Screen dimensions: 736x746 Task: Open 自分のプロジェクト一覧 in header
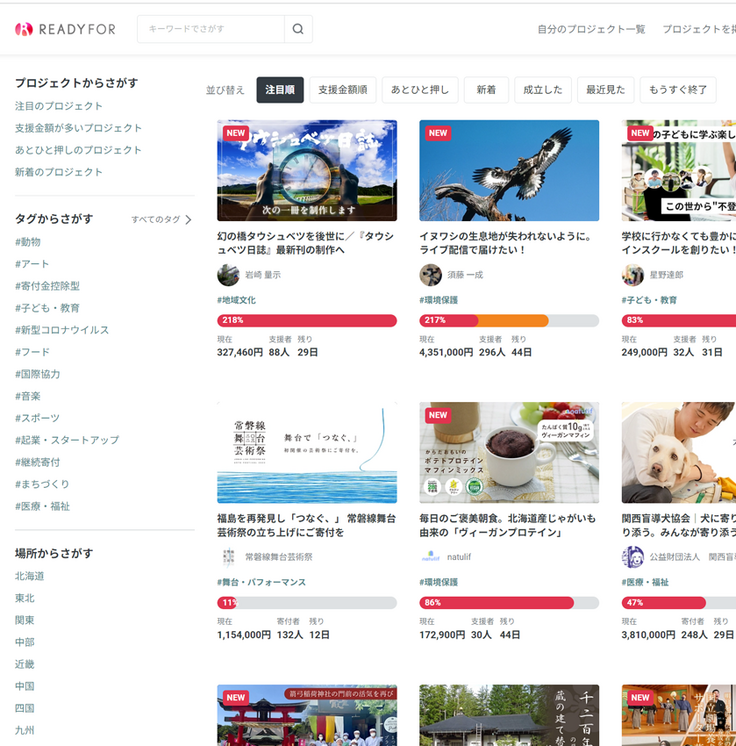pyautogui.click(x=591, y=29)
